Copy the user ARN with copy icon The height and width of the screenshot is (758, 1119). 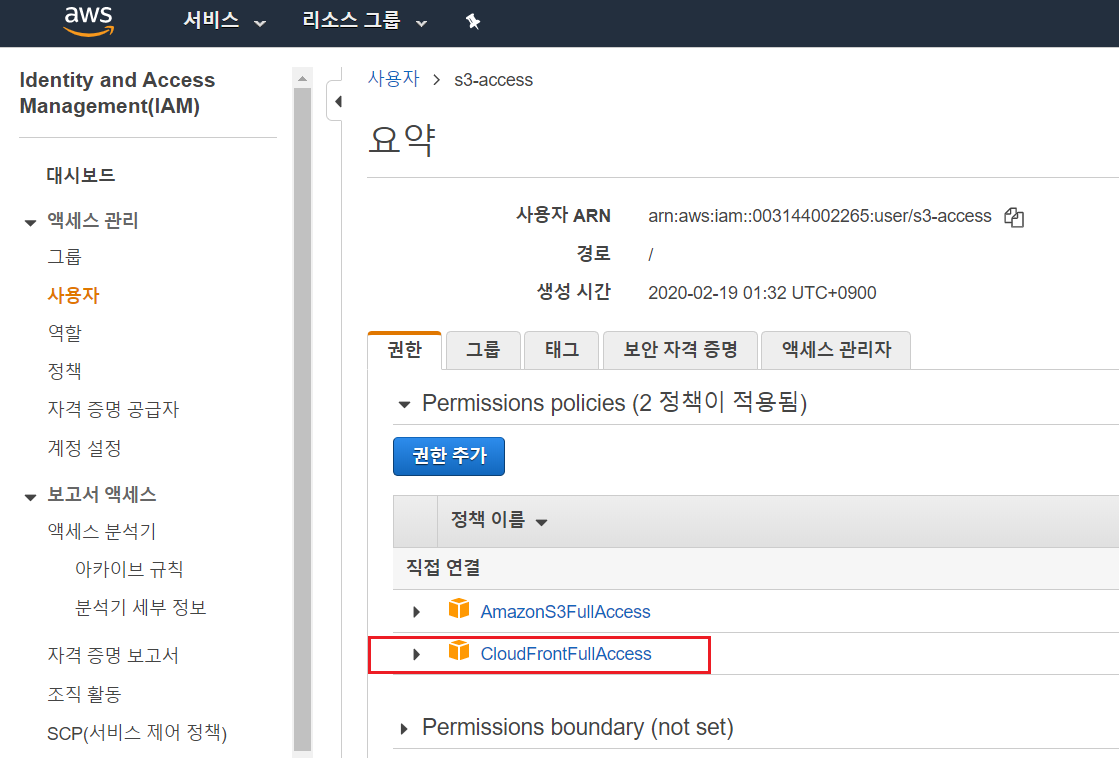(1013, 217)
